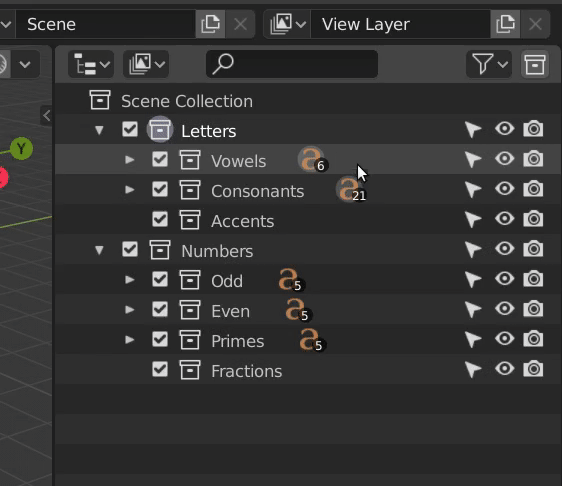Expand the Vowels collection
Viewport: 562px width, 486px height.
click(x=129, y=159)
